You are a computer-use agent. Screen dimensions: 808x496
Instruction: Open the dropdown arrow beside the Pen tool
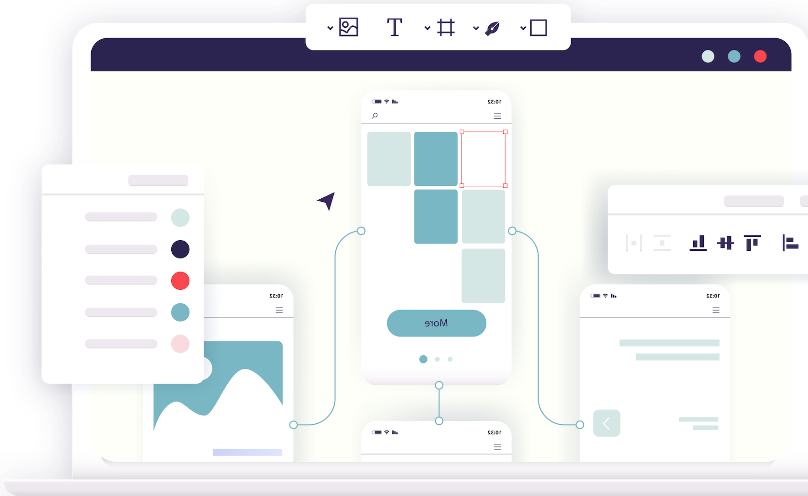pos(474,28)
